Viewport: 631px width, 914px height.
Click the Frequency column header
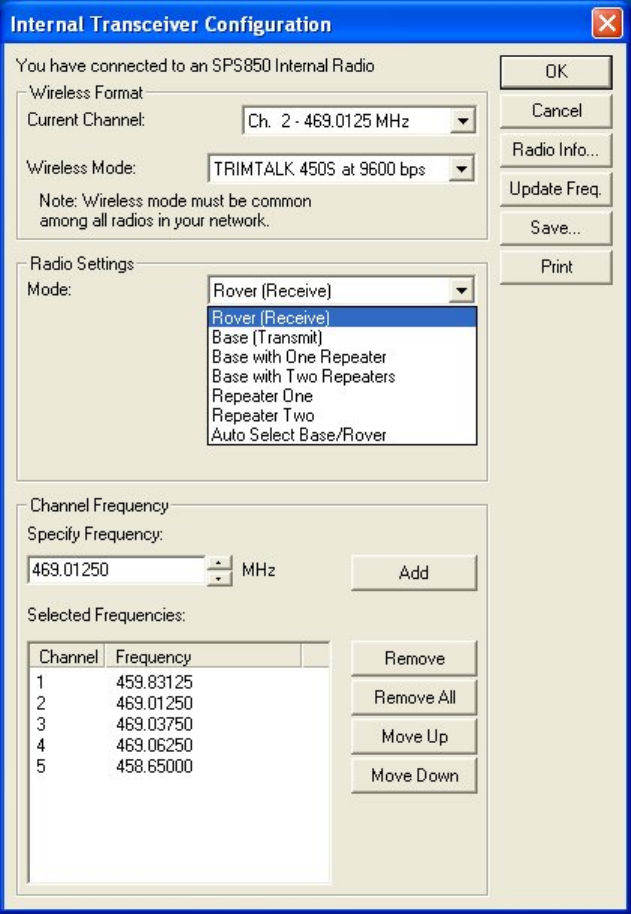[203, 657]
